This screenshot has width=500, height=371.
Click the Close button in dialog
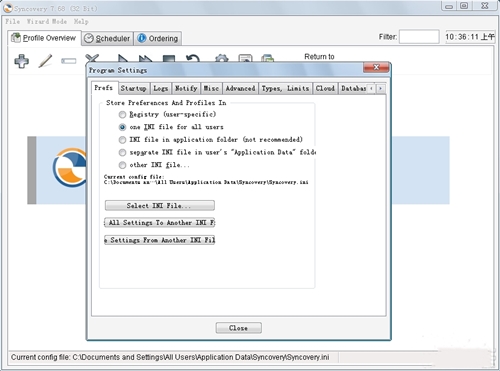[x=238, y=328]
